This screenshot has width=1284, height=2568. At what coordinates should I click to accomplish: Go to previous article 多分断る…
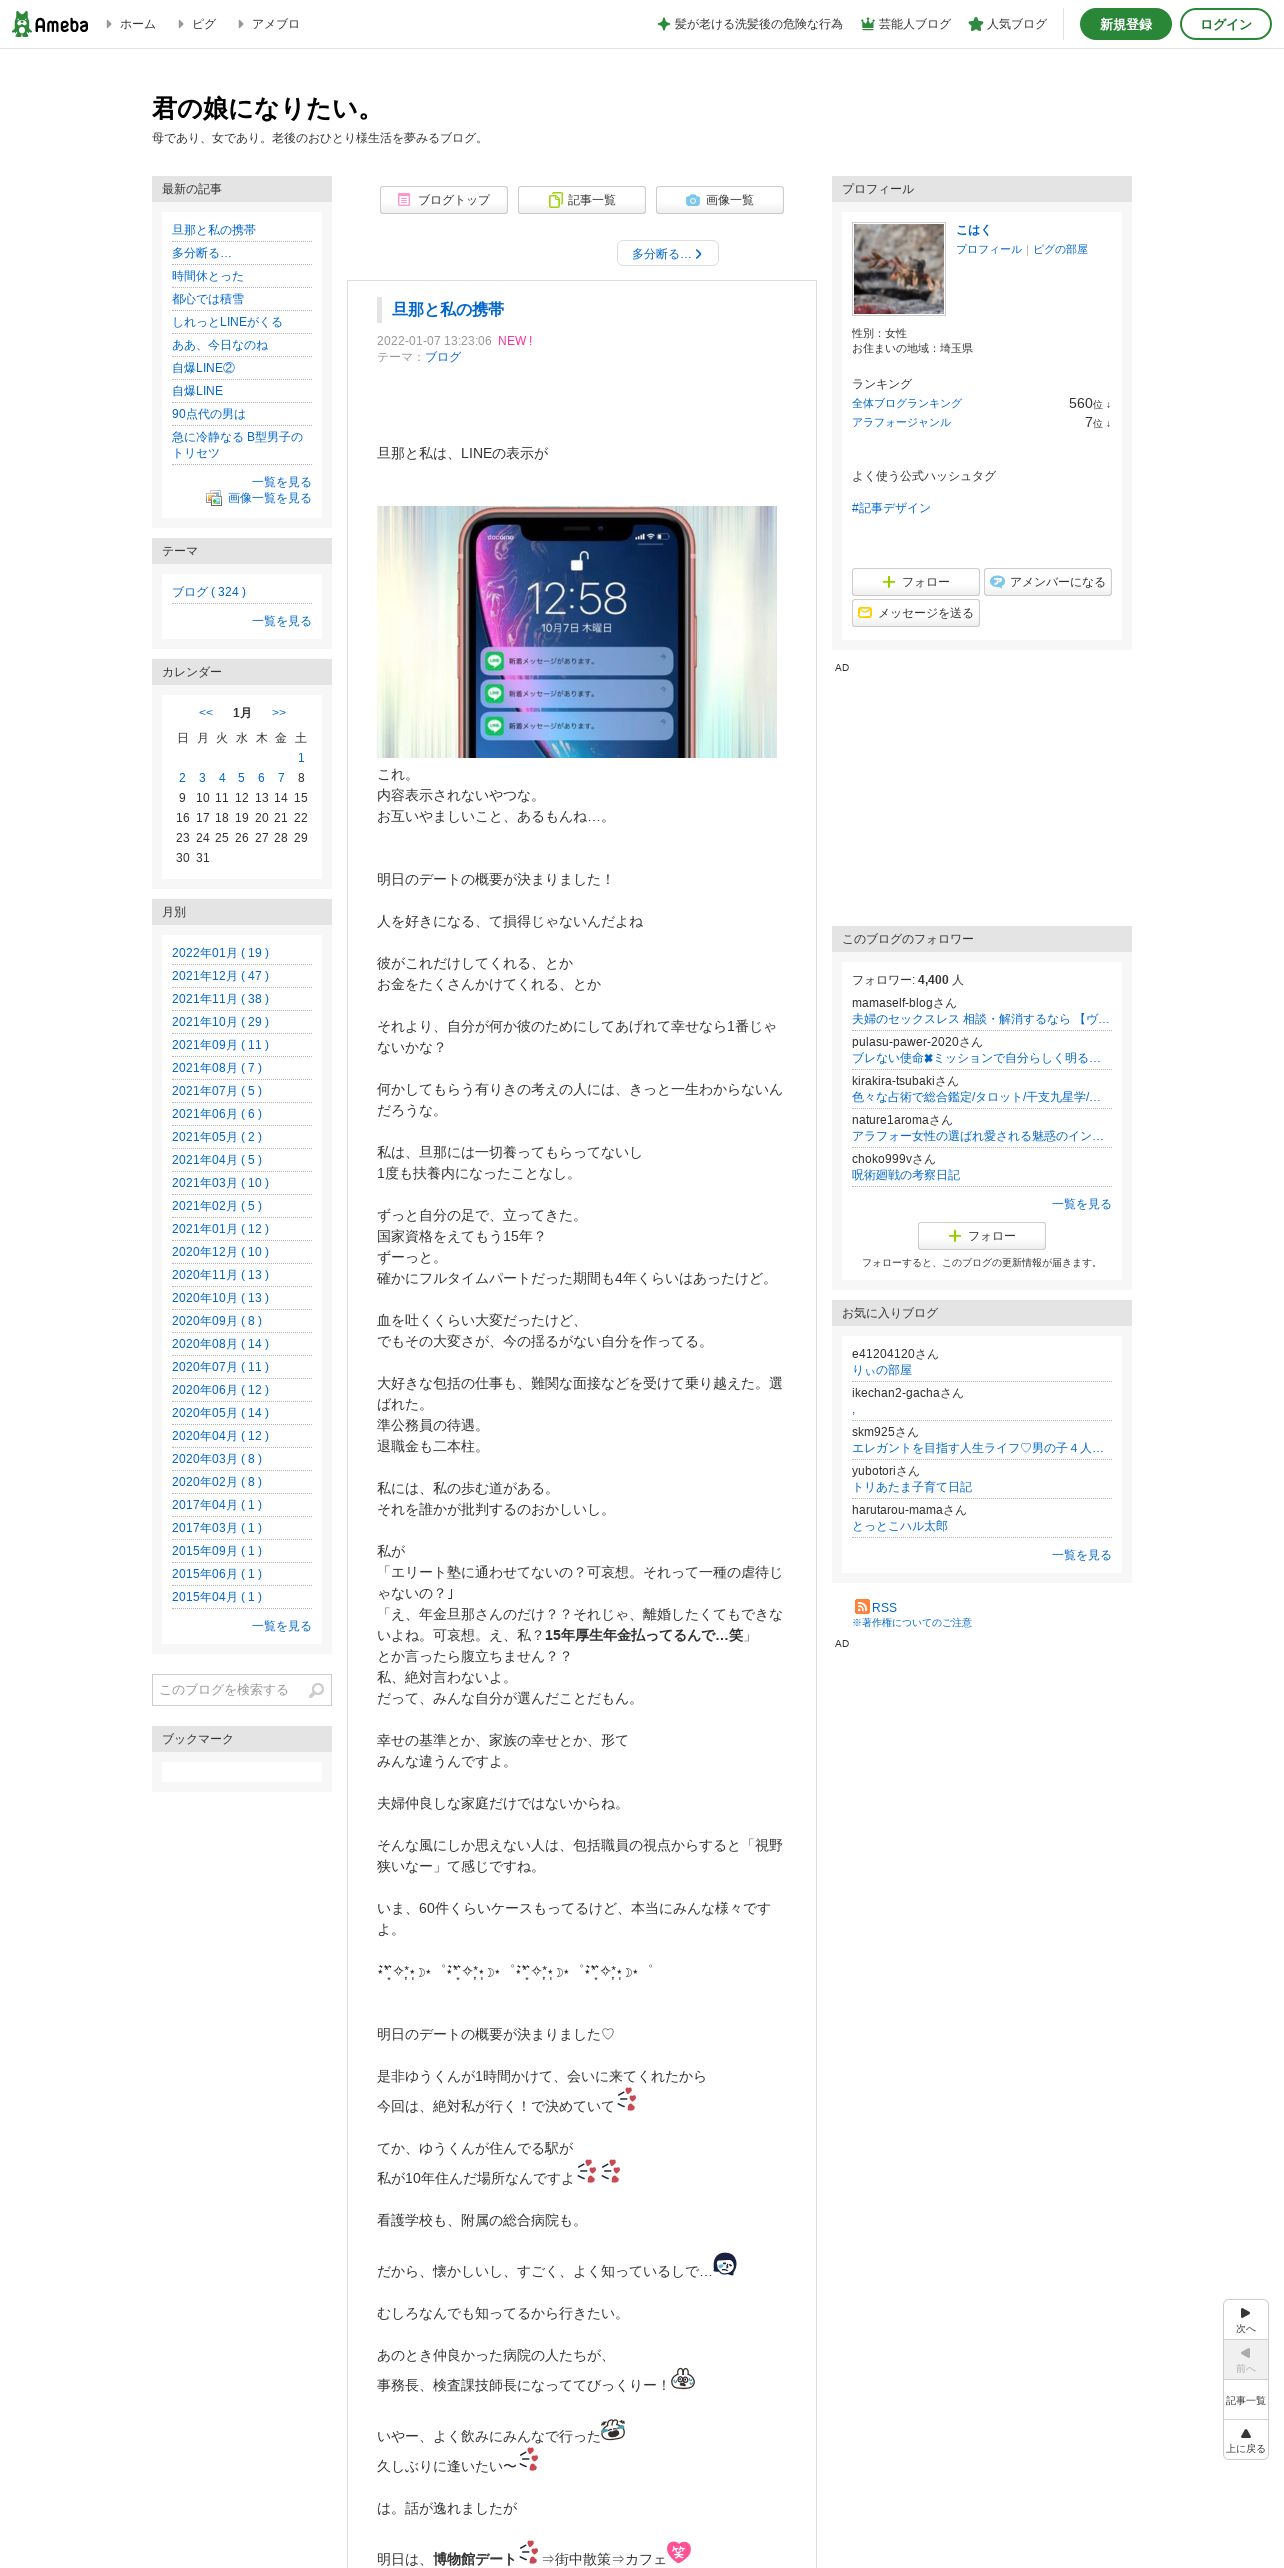pyautogui.click(x=668, y=254)
